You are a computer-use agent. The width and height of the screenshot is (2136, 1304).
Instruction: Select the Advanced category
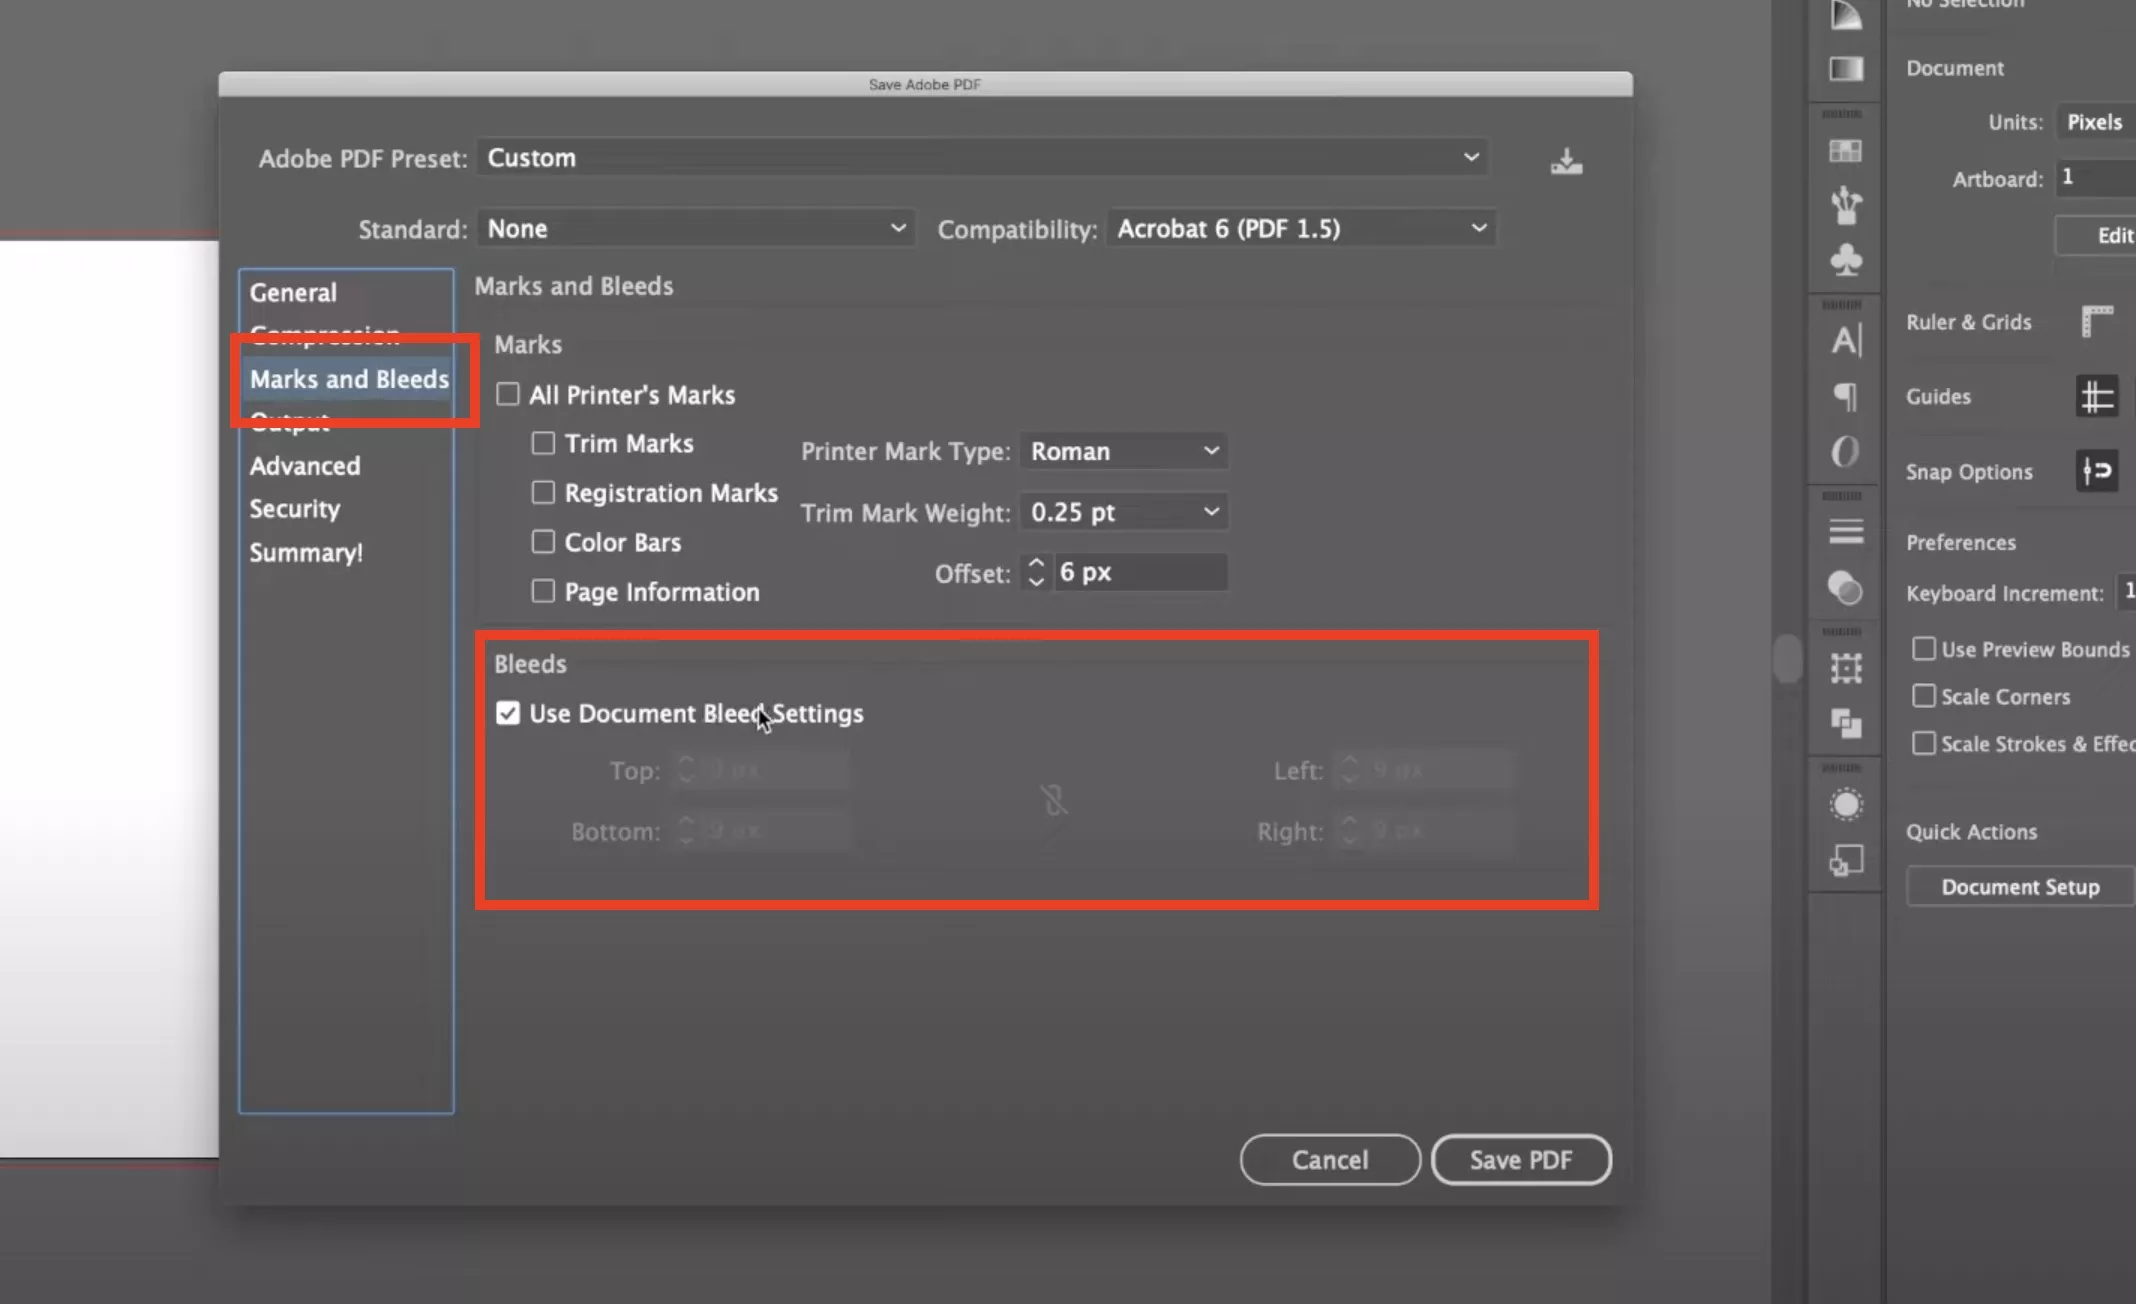[304, 465]
